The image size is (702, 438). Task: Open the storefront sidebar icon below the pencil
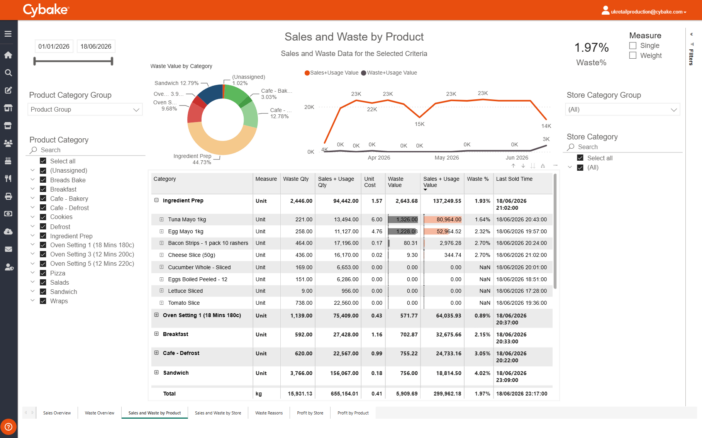(x=8, y=108)
